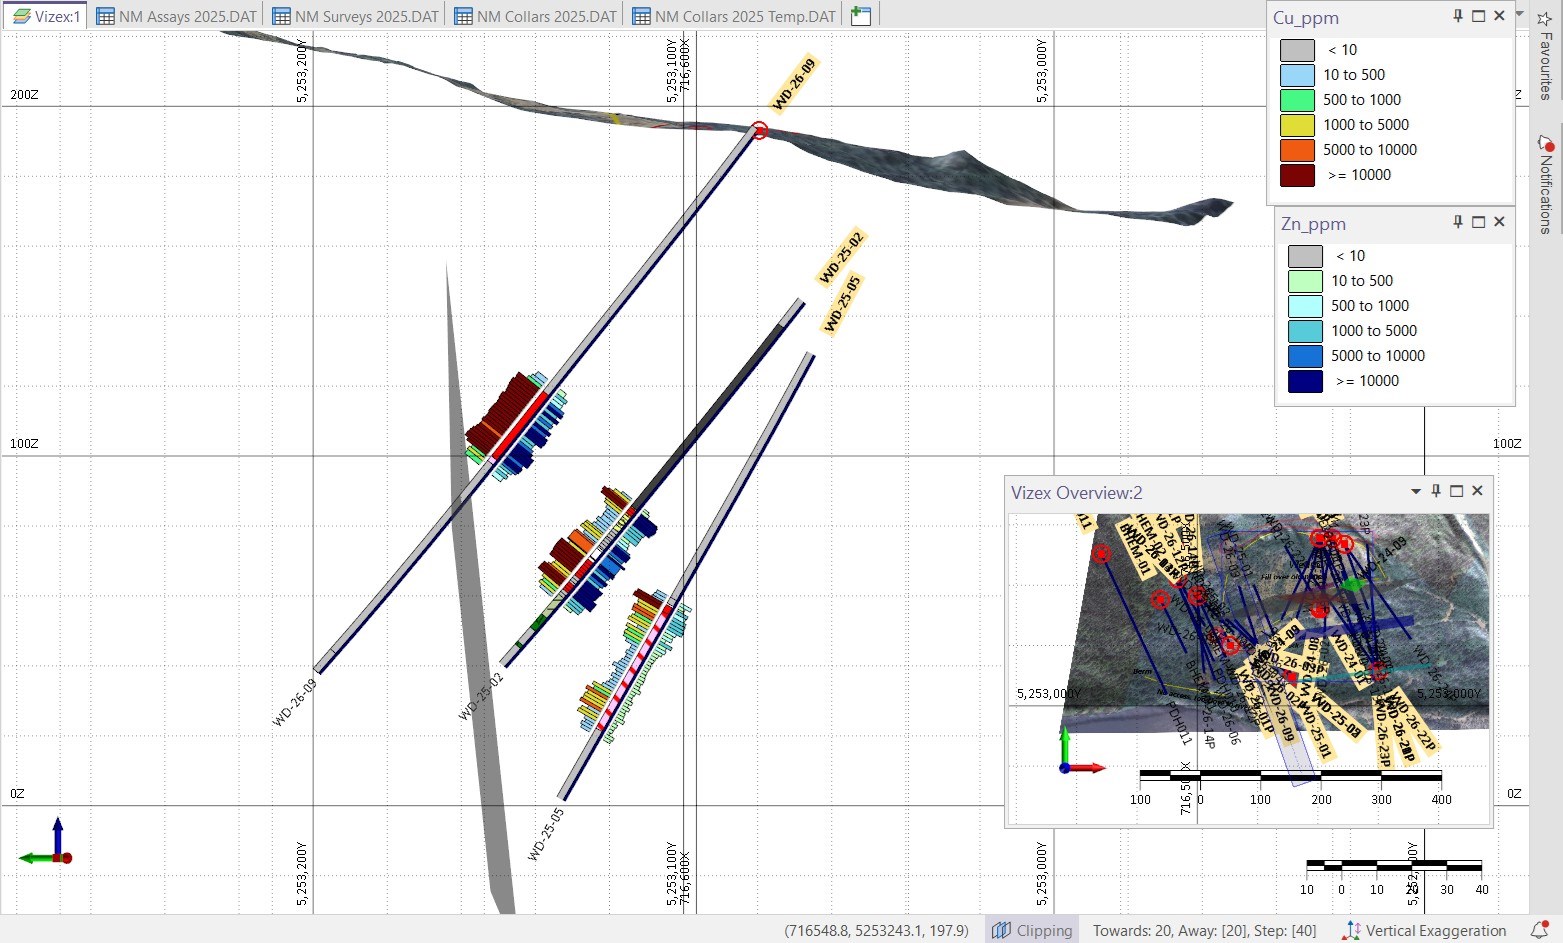The width and height of the screenshot is (1563, 943).
Task: Pin the Vizex Overview:2 panel
Action: click(x=1436, y=491)
